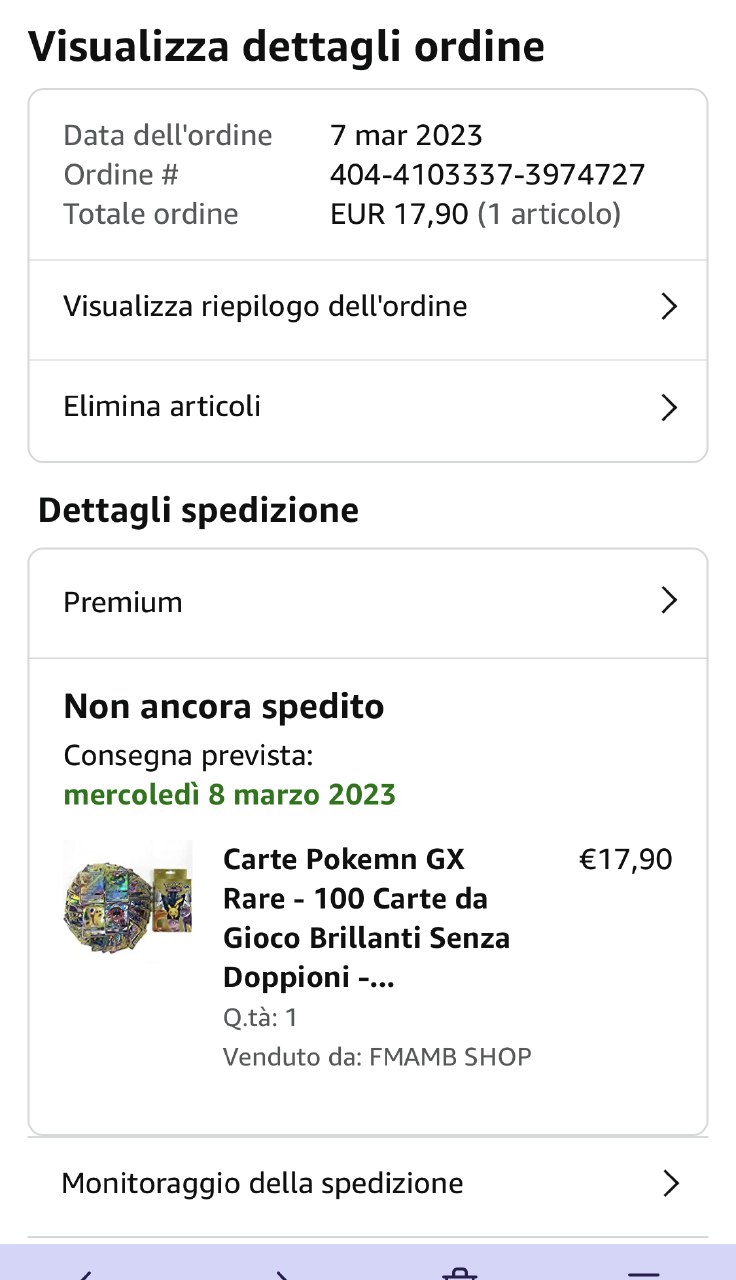Open the shopping basket icon at bottom

(458, 1273)
